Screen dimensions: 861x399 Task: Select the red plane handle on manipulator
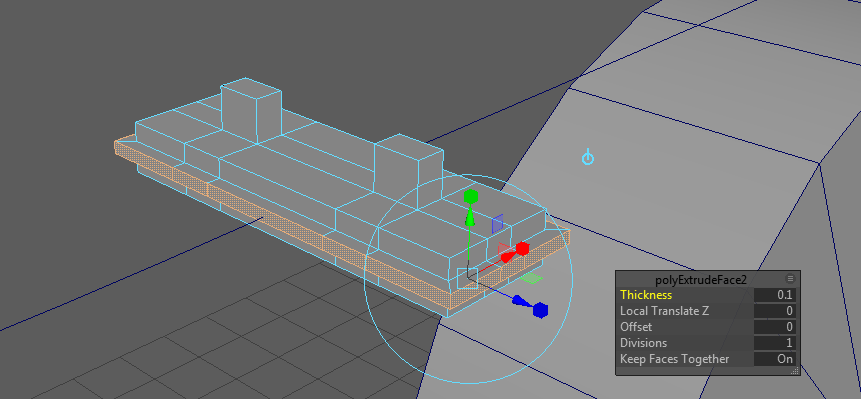click(x=504, y=250)
